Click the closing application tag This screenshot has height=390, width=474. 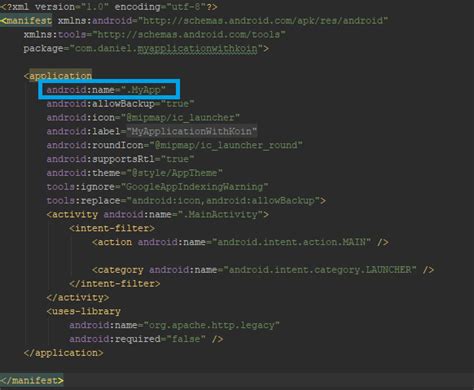pyautogui.click(x=64, y=353)
